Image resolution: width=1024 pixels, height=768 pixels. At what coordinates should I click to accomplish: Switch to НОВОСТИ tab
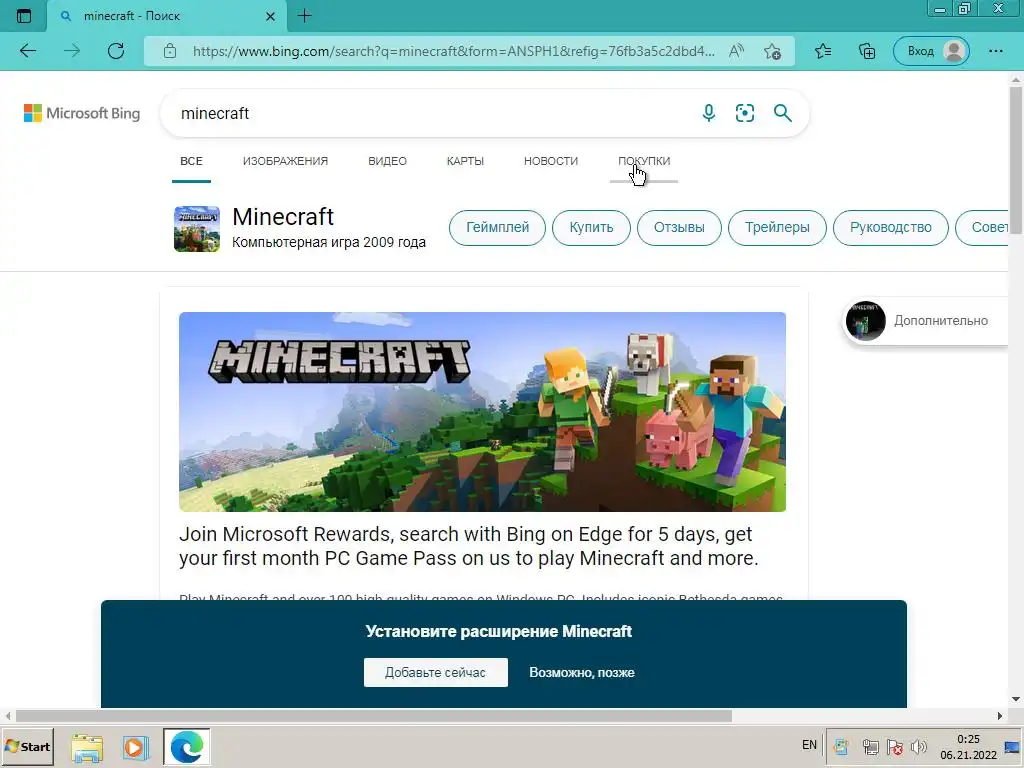tap(551, 161)
